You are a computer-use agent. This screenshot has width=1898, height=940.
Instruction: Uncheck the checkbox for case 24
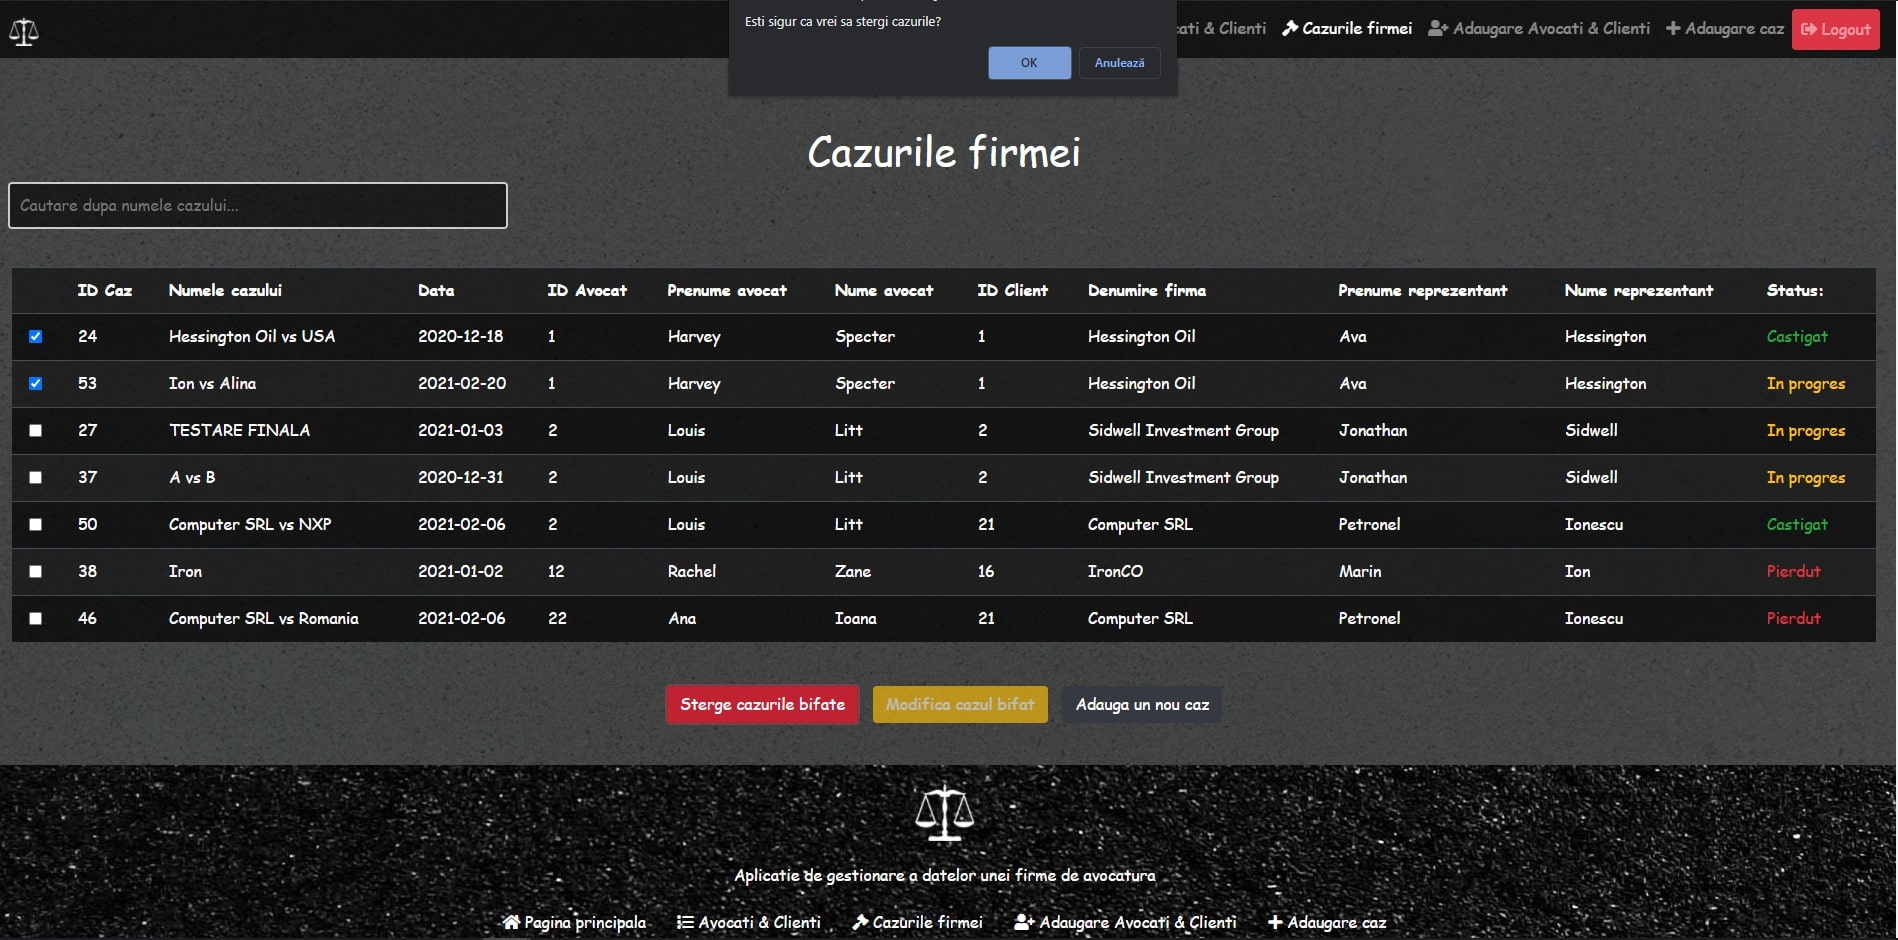pyautogui.click(x=36, y=337)
